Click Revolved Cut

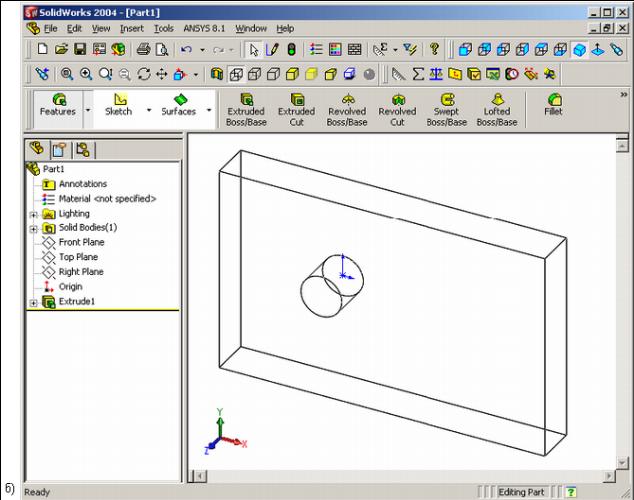tap(397, 110)
